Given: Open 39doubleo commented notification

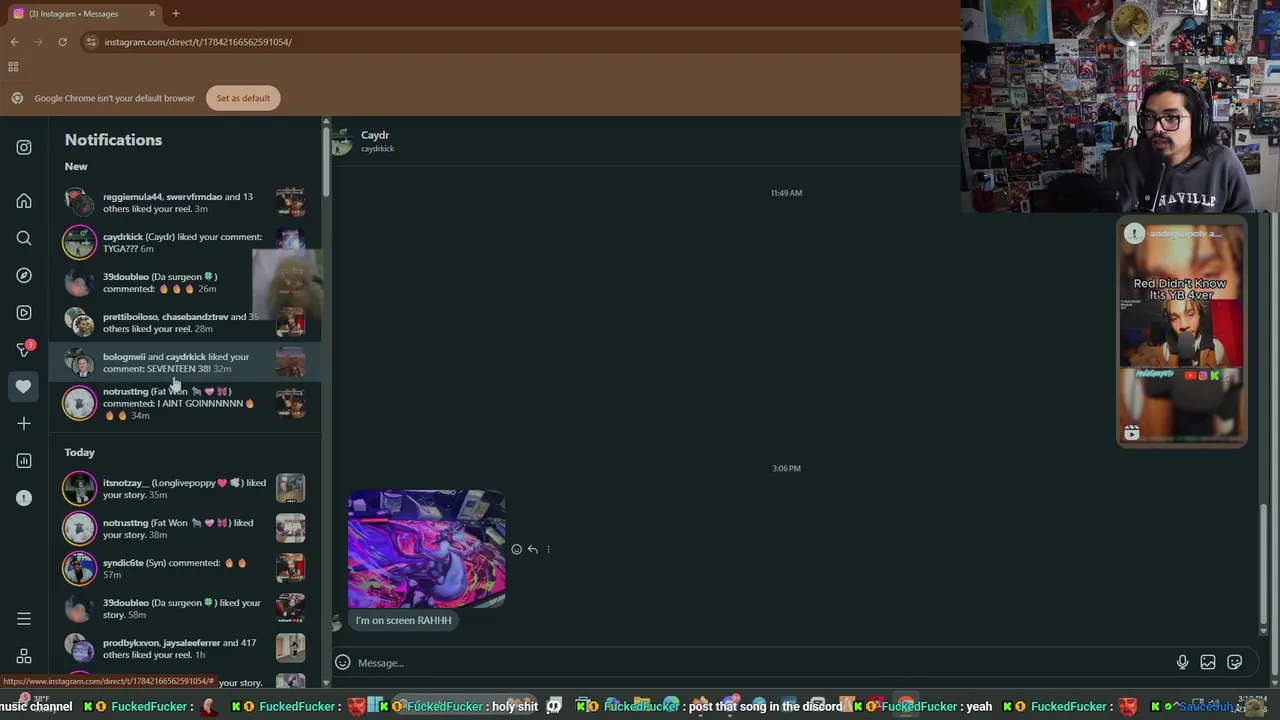Looking at the screenshot, I should click(185, 282).
